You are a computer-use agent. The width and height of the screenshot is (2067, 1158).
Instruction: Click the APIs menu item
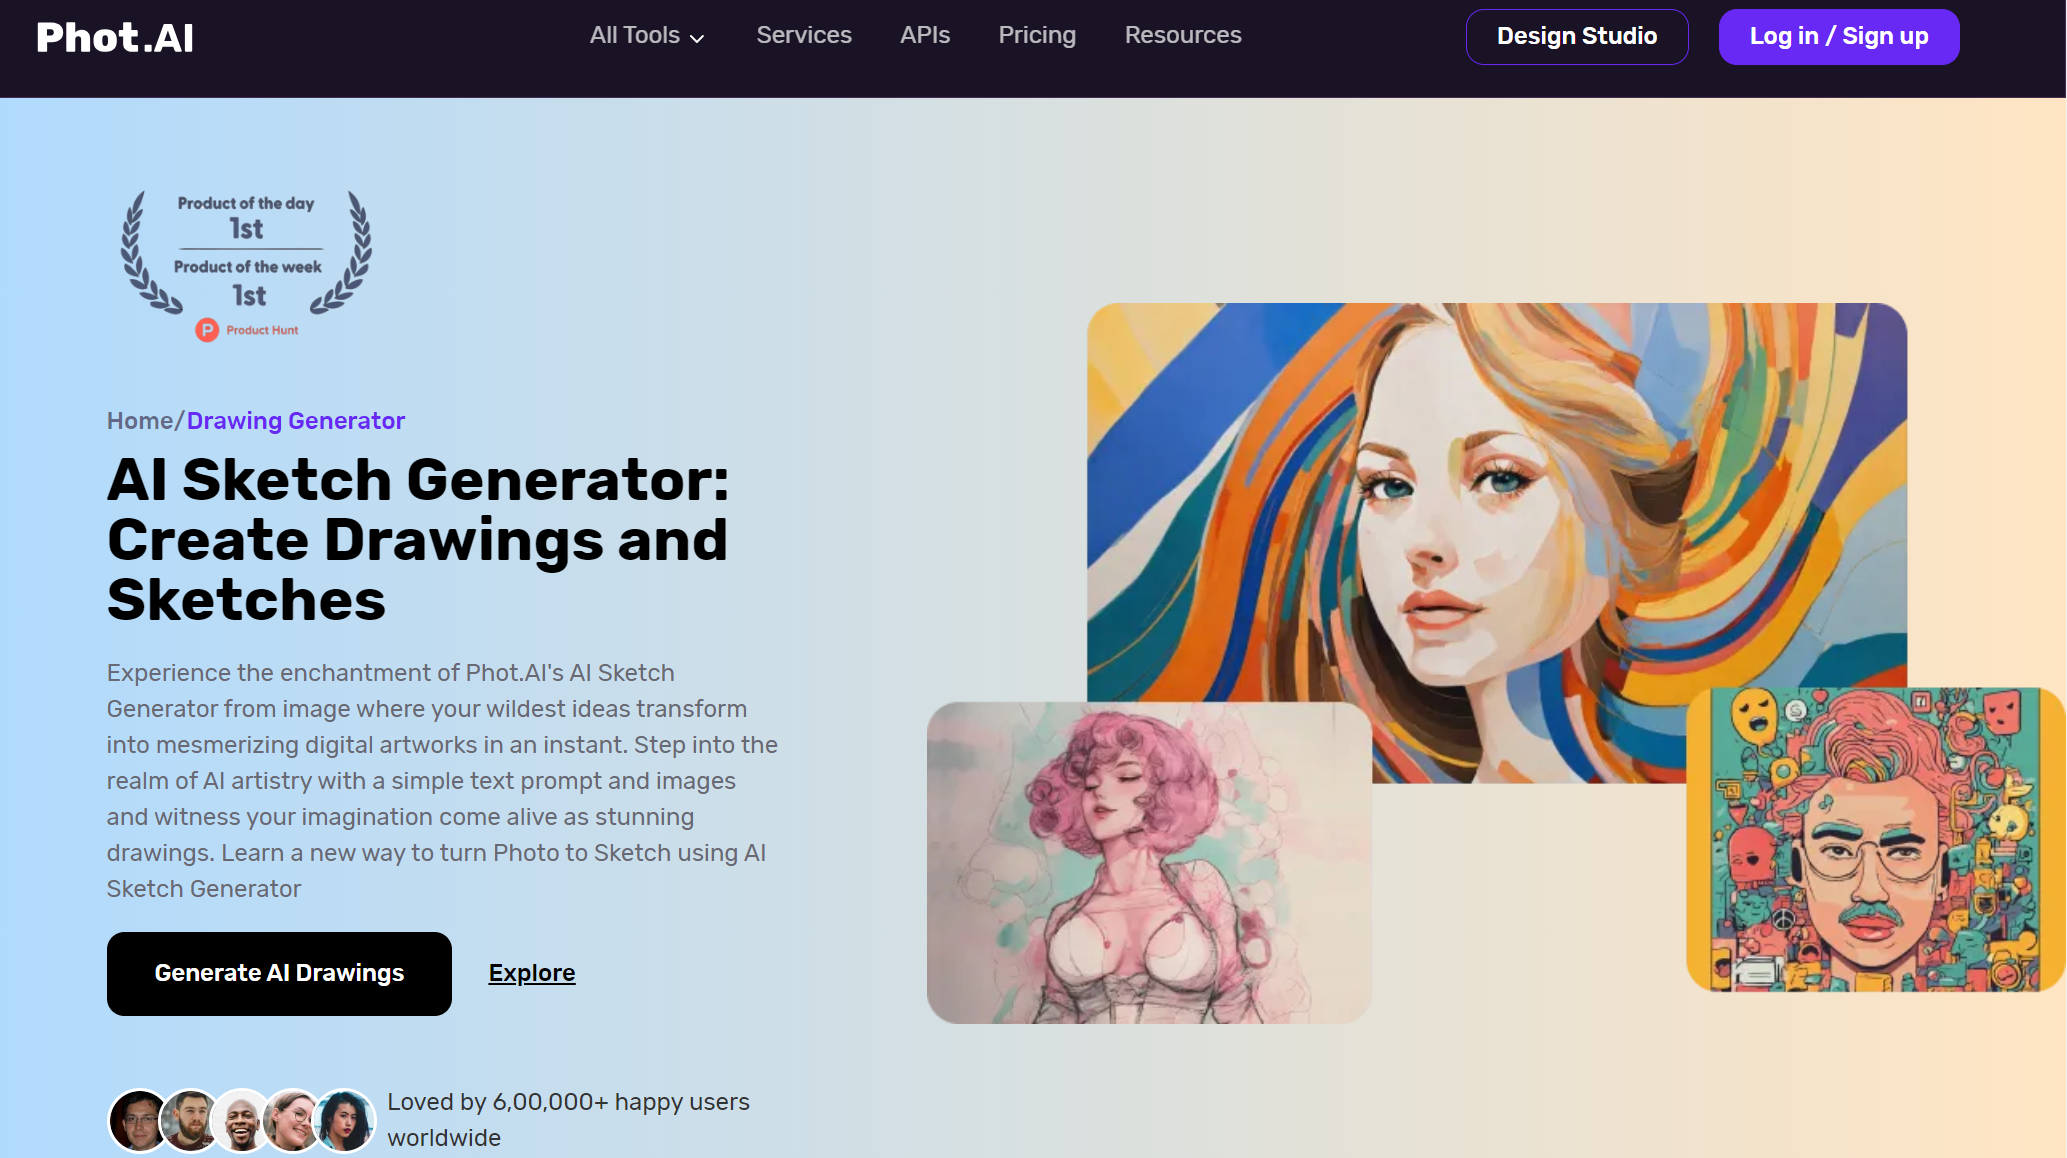click(x=924, y=35)
